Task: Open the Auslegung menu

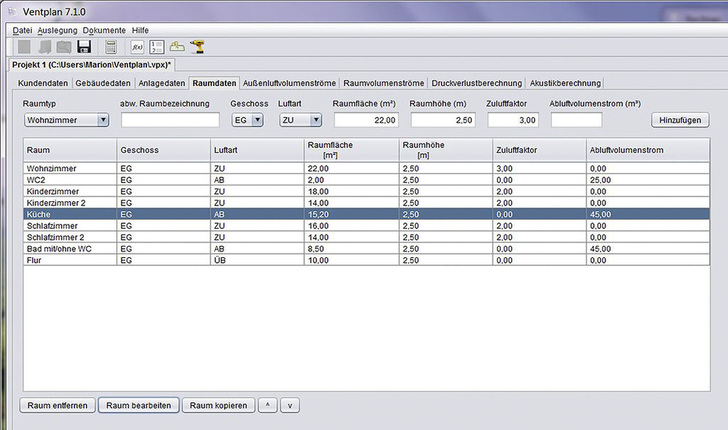Action: tap(57, 30)
